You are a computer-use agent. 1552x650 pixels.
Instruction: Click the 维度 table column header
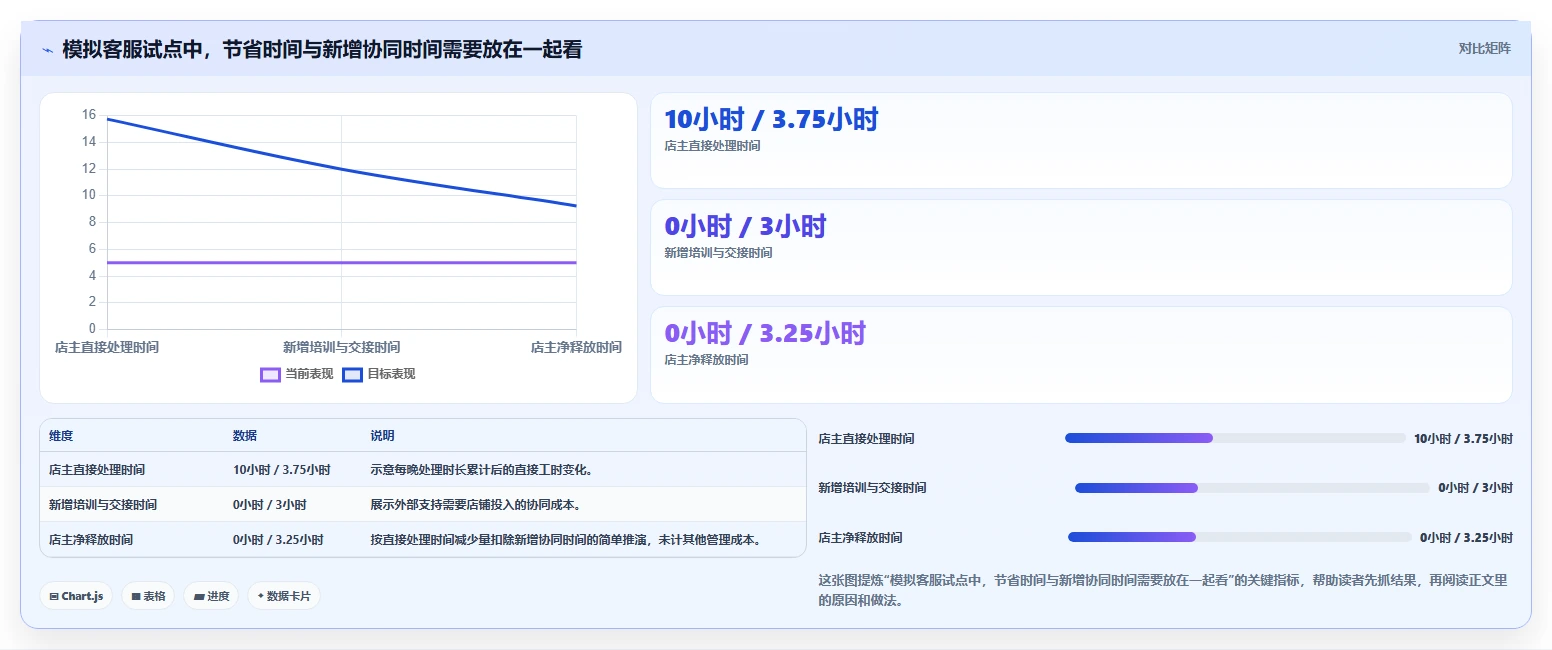[61, 436]
